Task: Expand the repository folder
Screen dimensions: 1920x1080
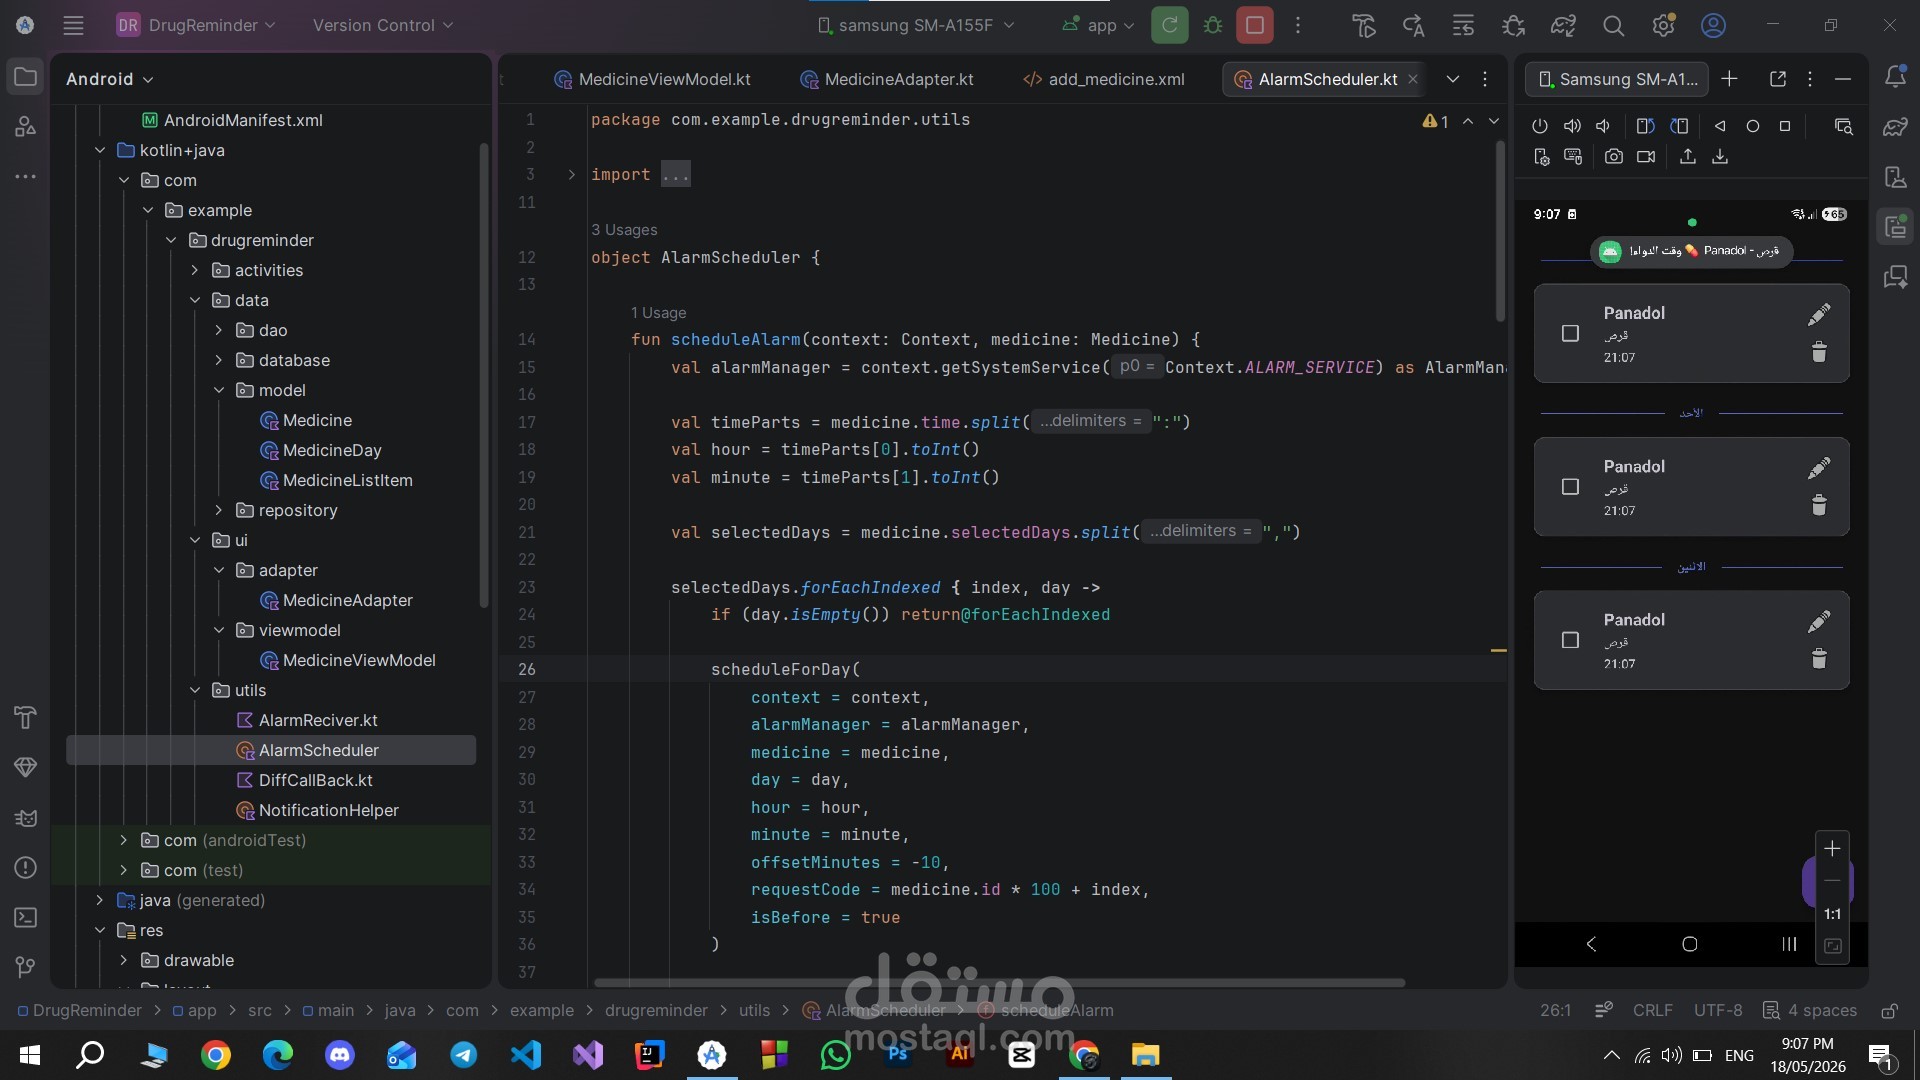Action: (x=219, y=510)
